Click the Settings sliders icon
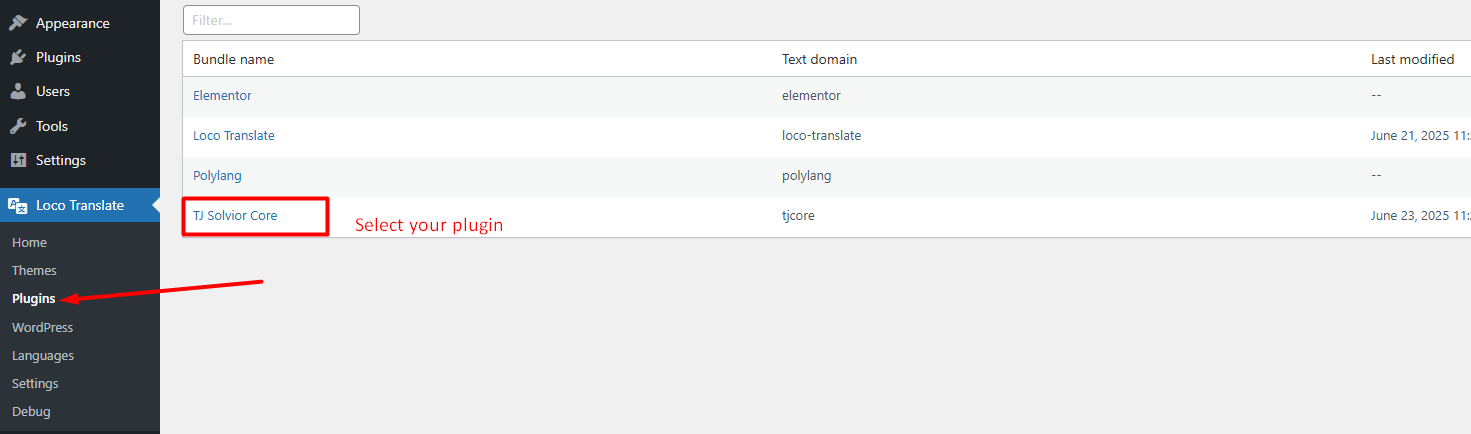 [x=18, y=160]
